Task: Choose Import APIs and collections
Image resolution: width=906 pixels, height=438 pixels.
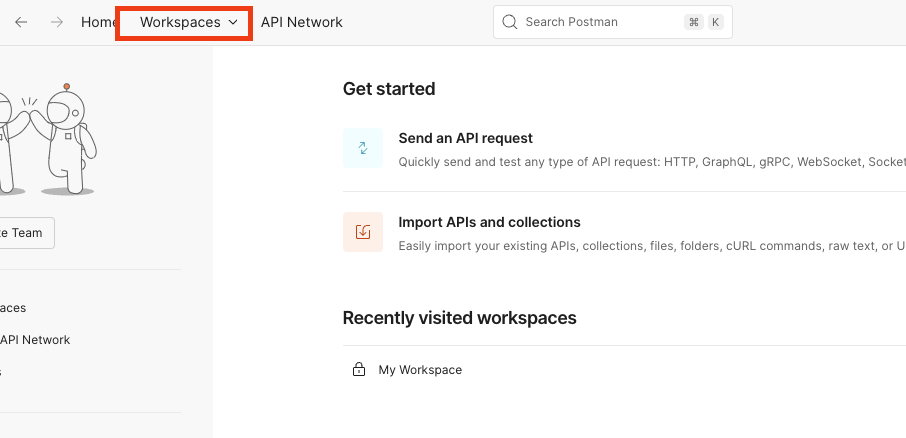Action: (489, 222)
